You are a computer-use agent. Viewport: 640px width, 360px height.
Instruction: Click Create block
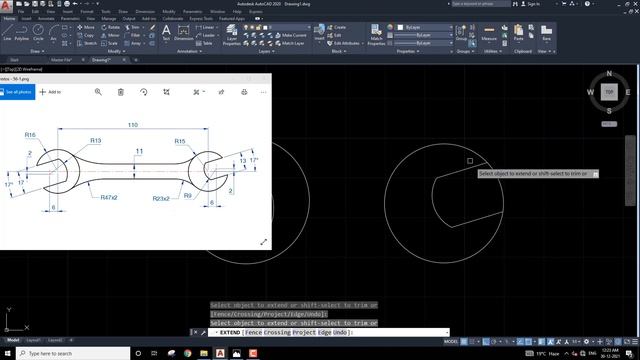337,27
